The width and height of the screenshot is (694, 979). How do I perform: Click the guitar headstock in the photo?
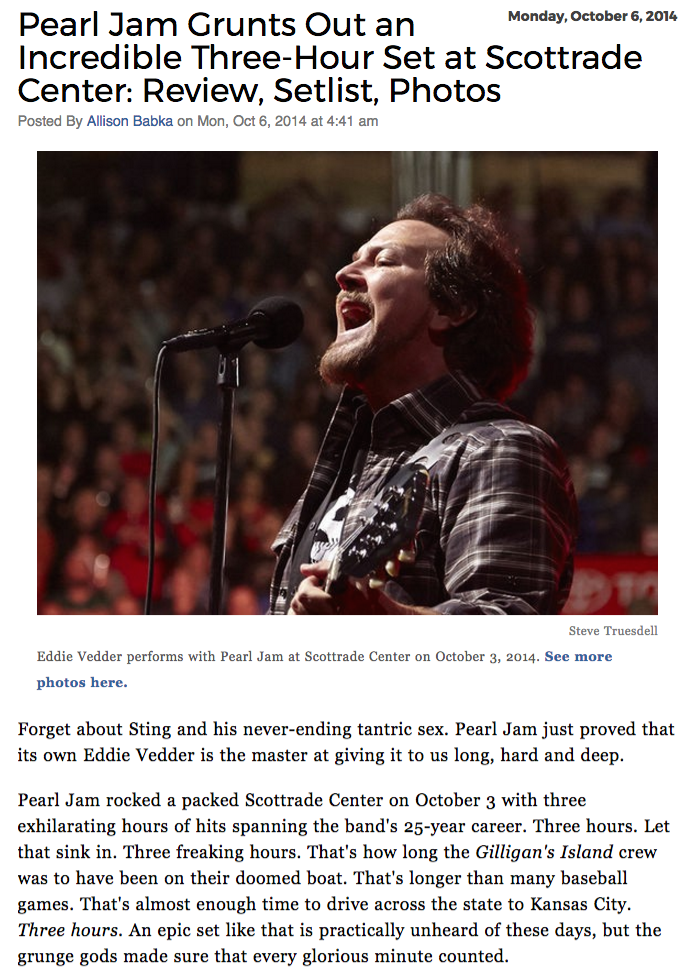[381, 523]
